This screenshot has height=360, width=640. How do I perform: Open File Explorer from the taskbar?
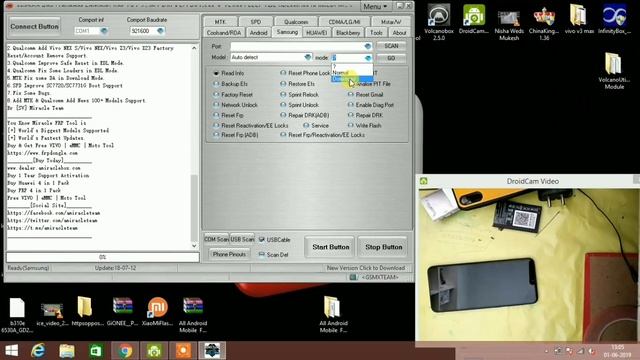click(x=67, y=351)
